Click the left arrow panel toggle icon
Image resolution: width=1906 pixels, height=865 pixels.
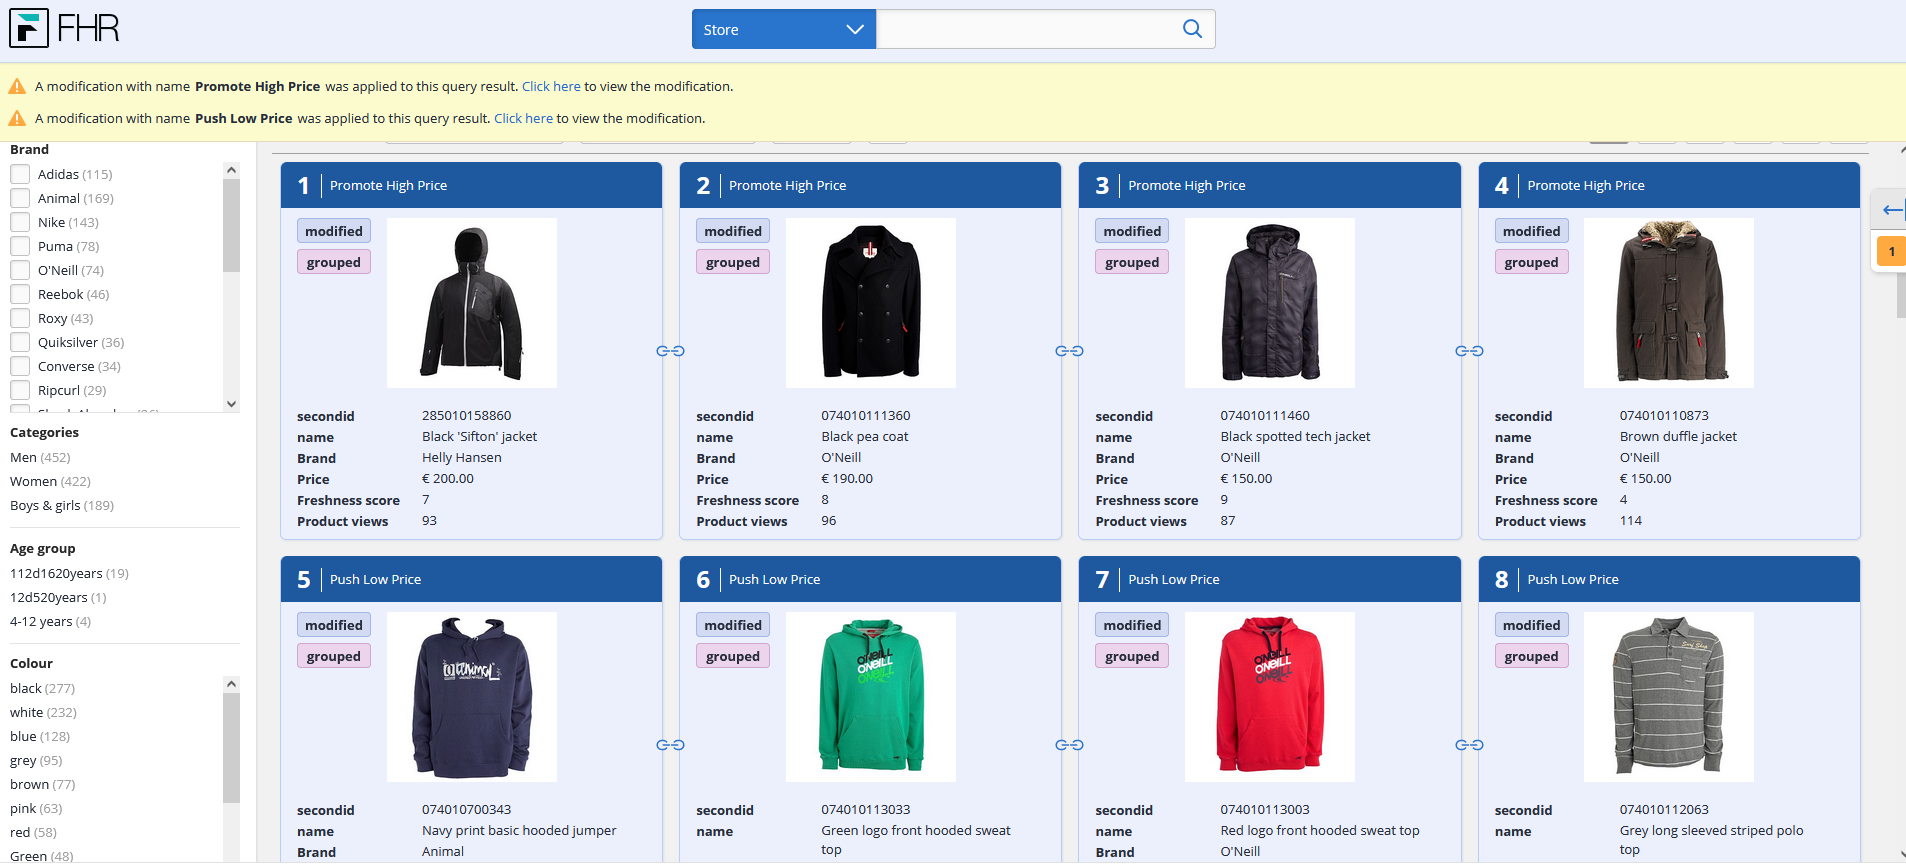1892,209
